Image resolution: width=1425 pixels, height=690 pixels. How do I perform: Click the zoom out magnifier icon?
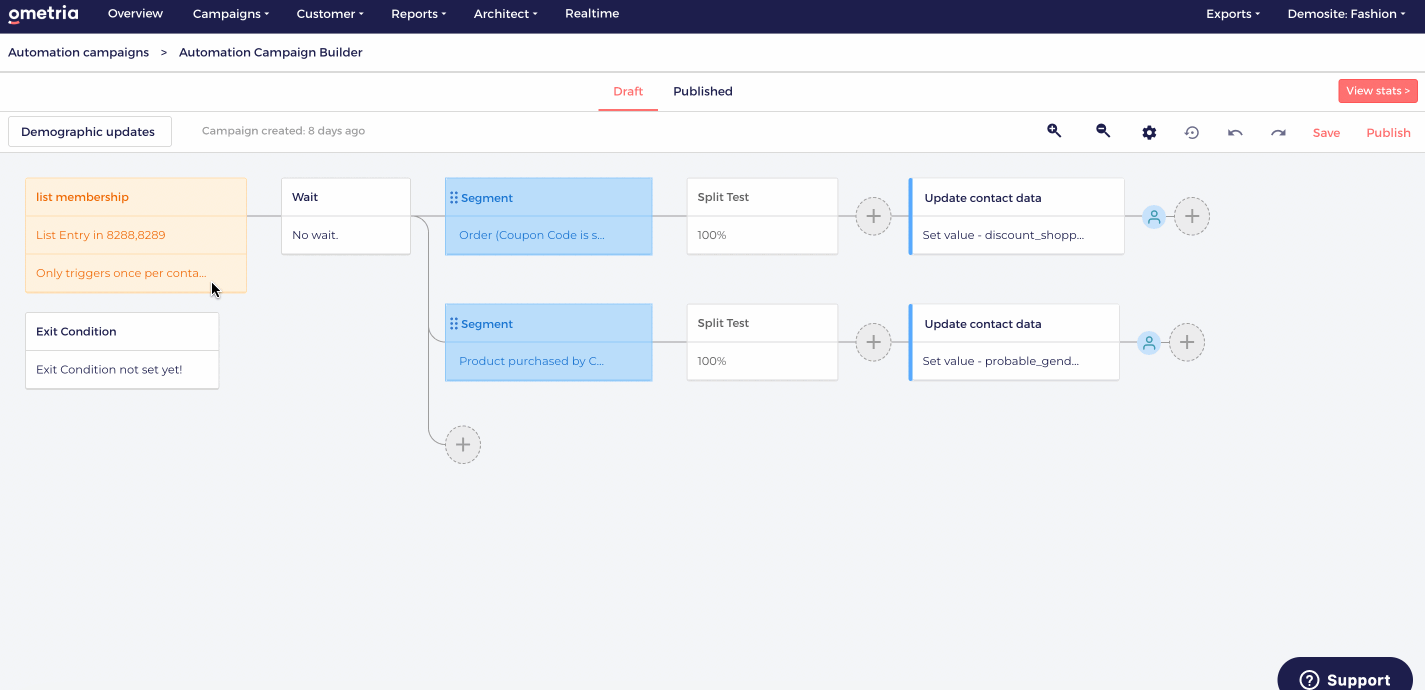(x=1103, y=131)
